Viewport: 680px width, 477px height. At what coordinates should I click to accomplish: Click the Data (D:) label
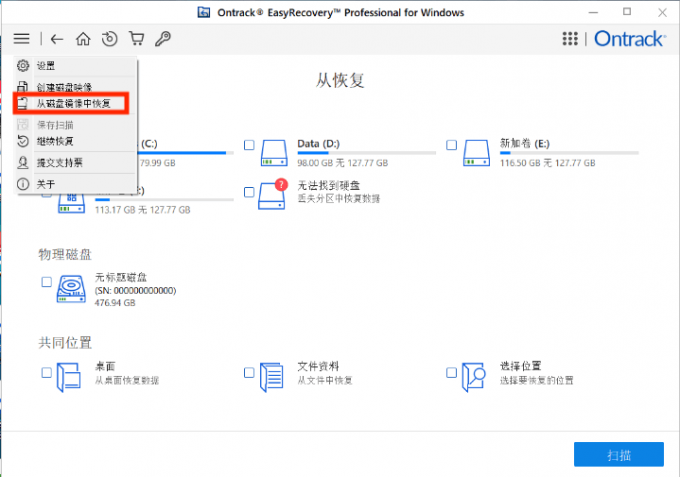318,144
